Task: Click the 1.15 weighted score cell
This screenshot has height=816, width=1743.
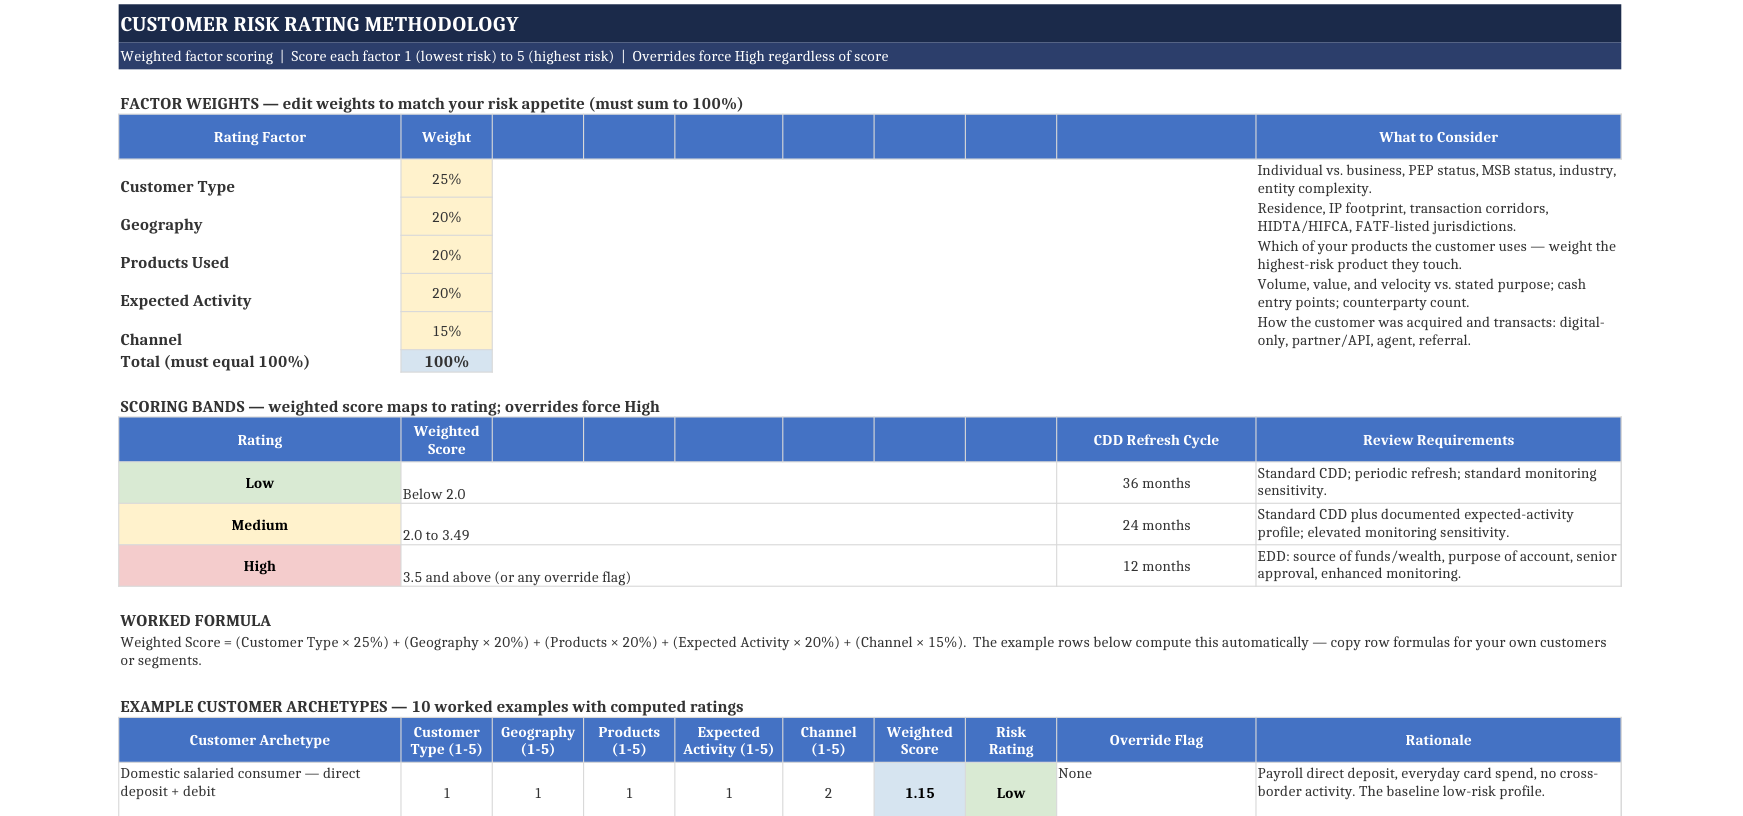Action: click(920, 789)
